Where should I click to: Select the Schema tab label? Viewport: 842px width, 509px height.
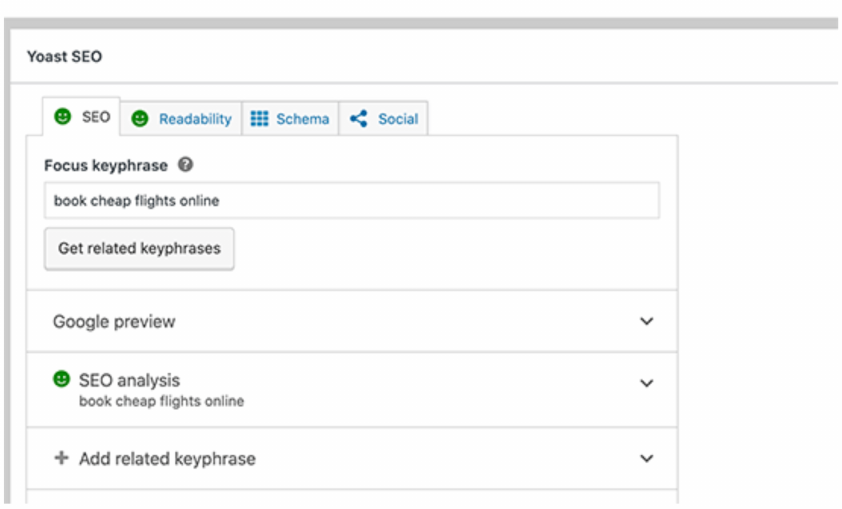302,119
